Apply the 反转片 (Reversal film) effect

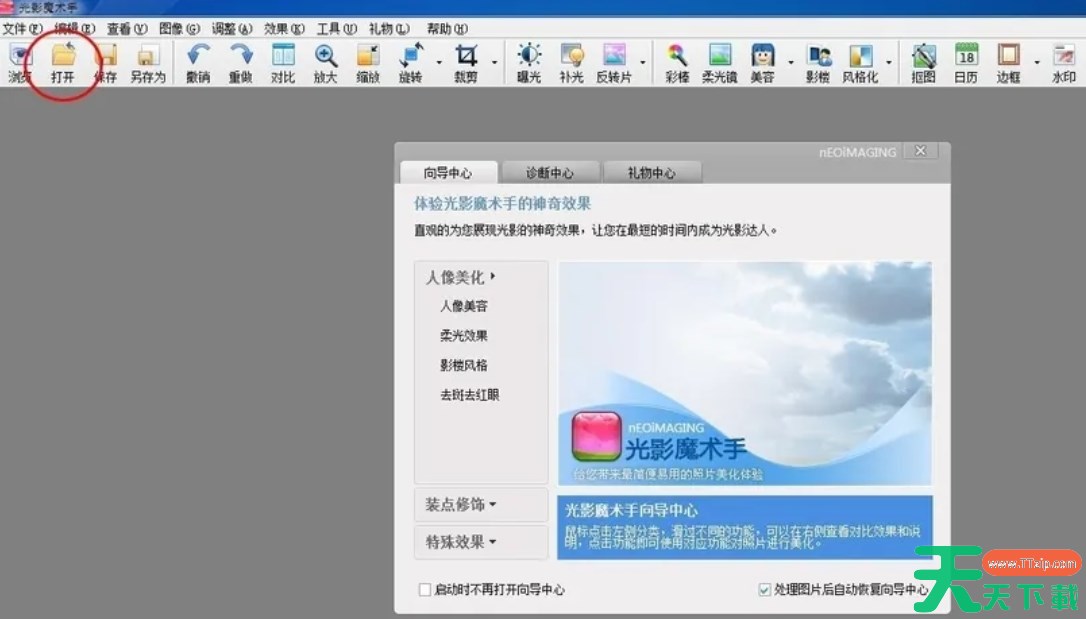point(614,62)
